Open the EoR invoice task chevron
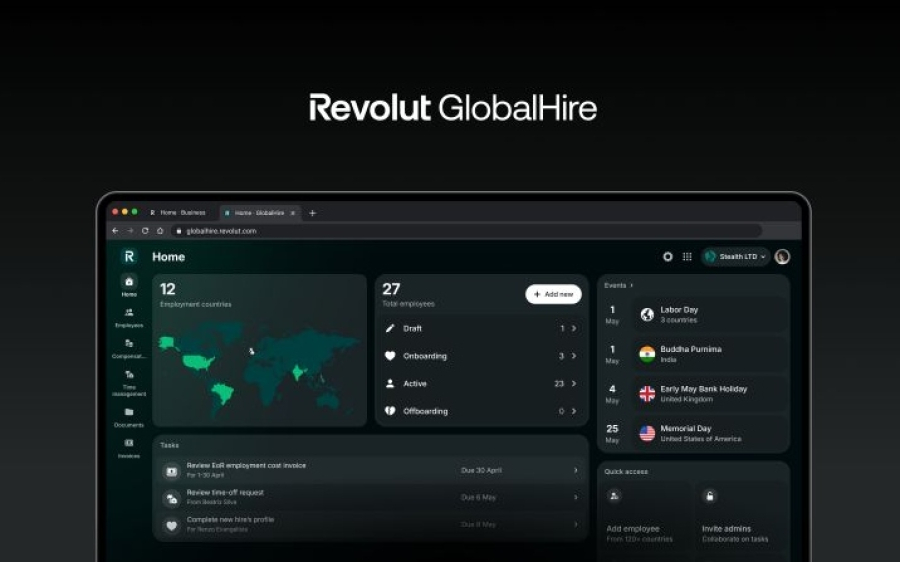 [576, 470]
